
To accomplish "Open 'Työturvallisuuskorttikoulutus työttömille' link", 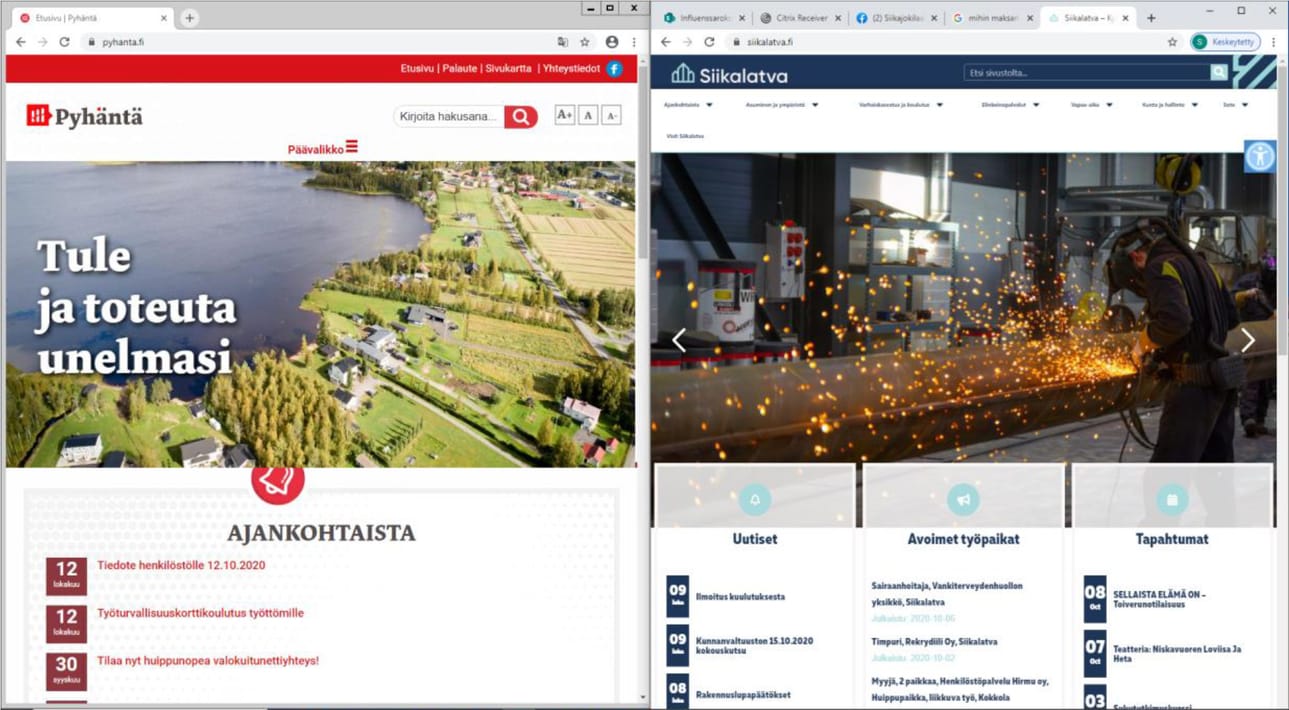I will point(200,613).
